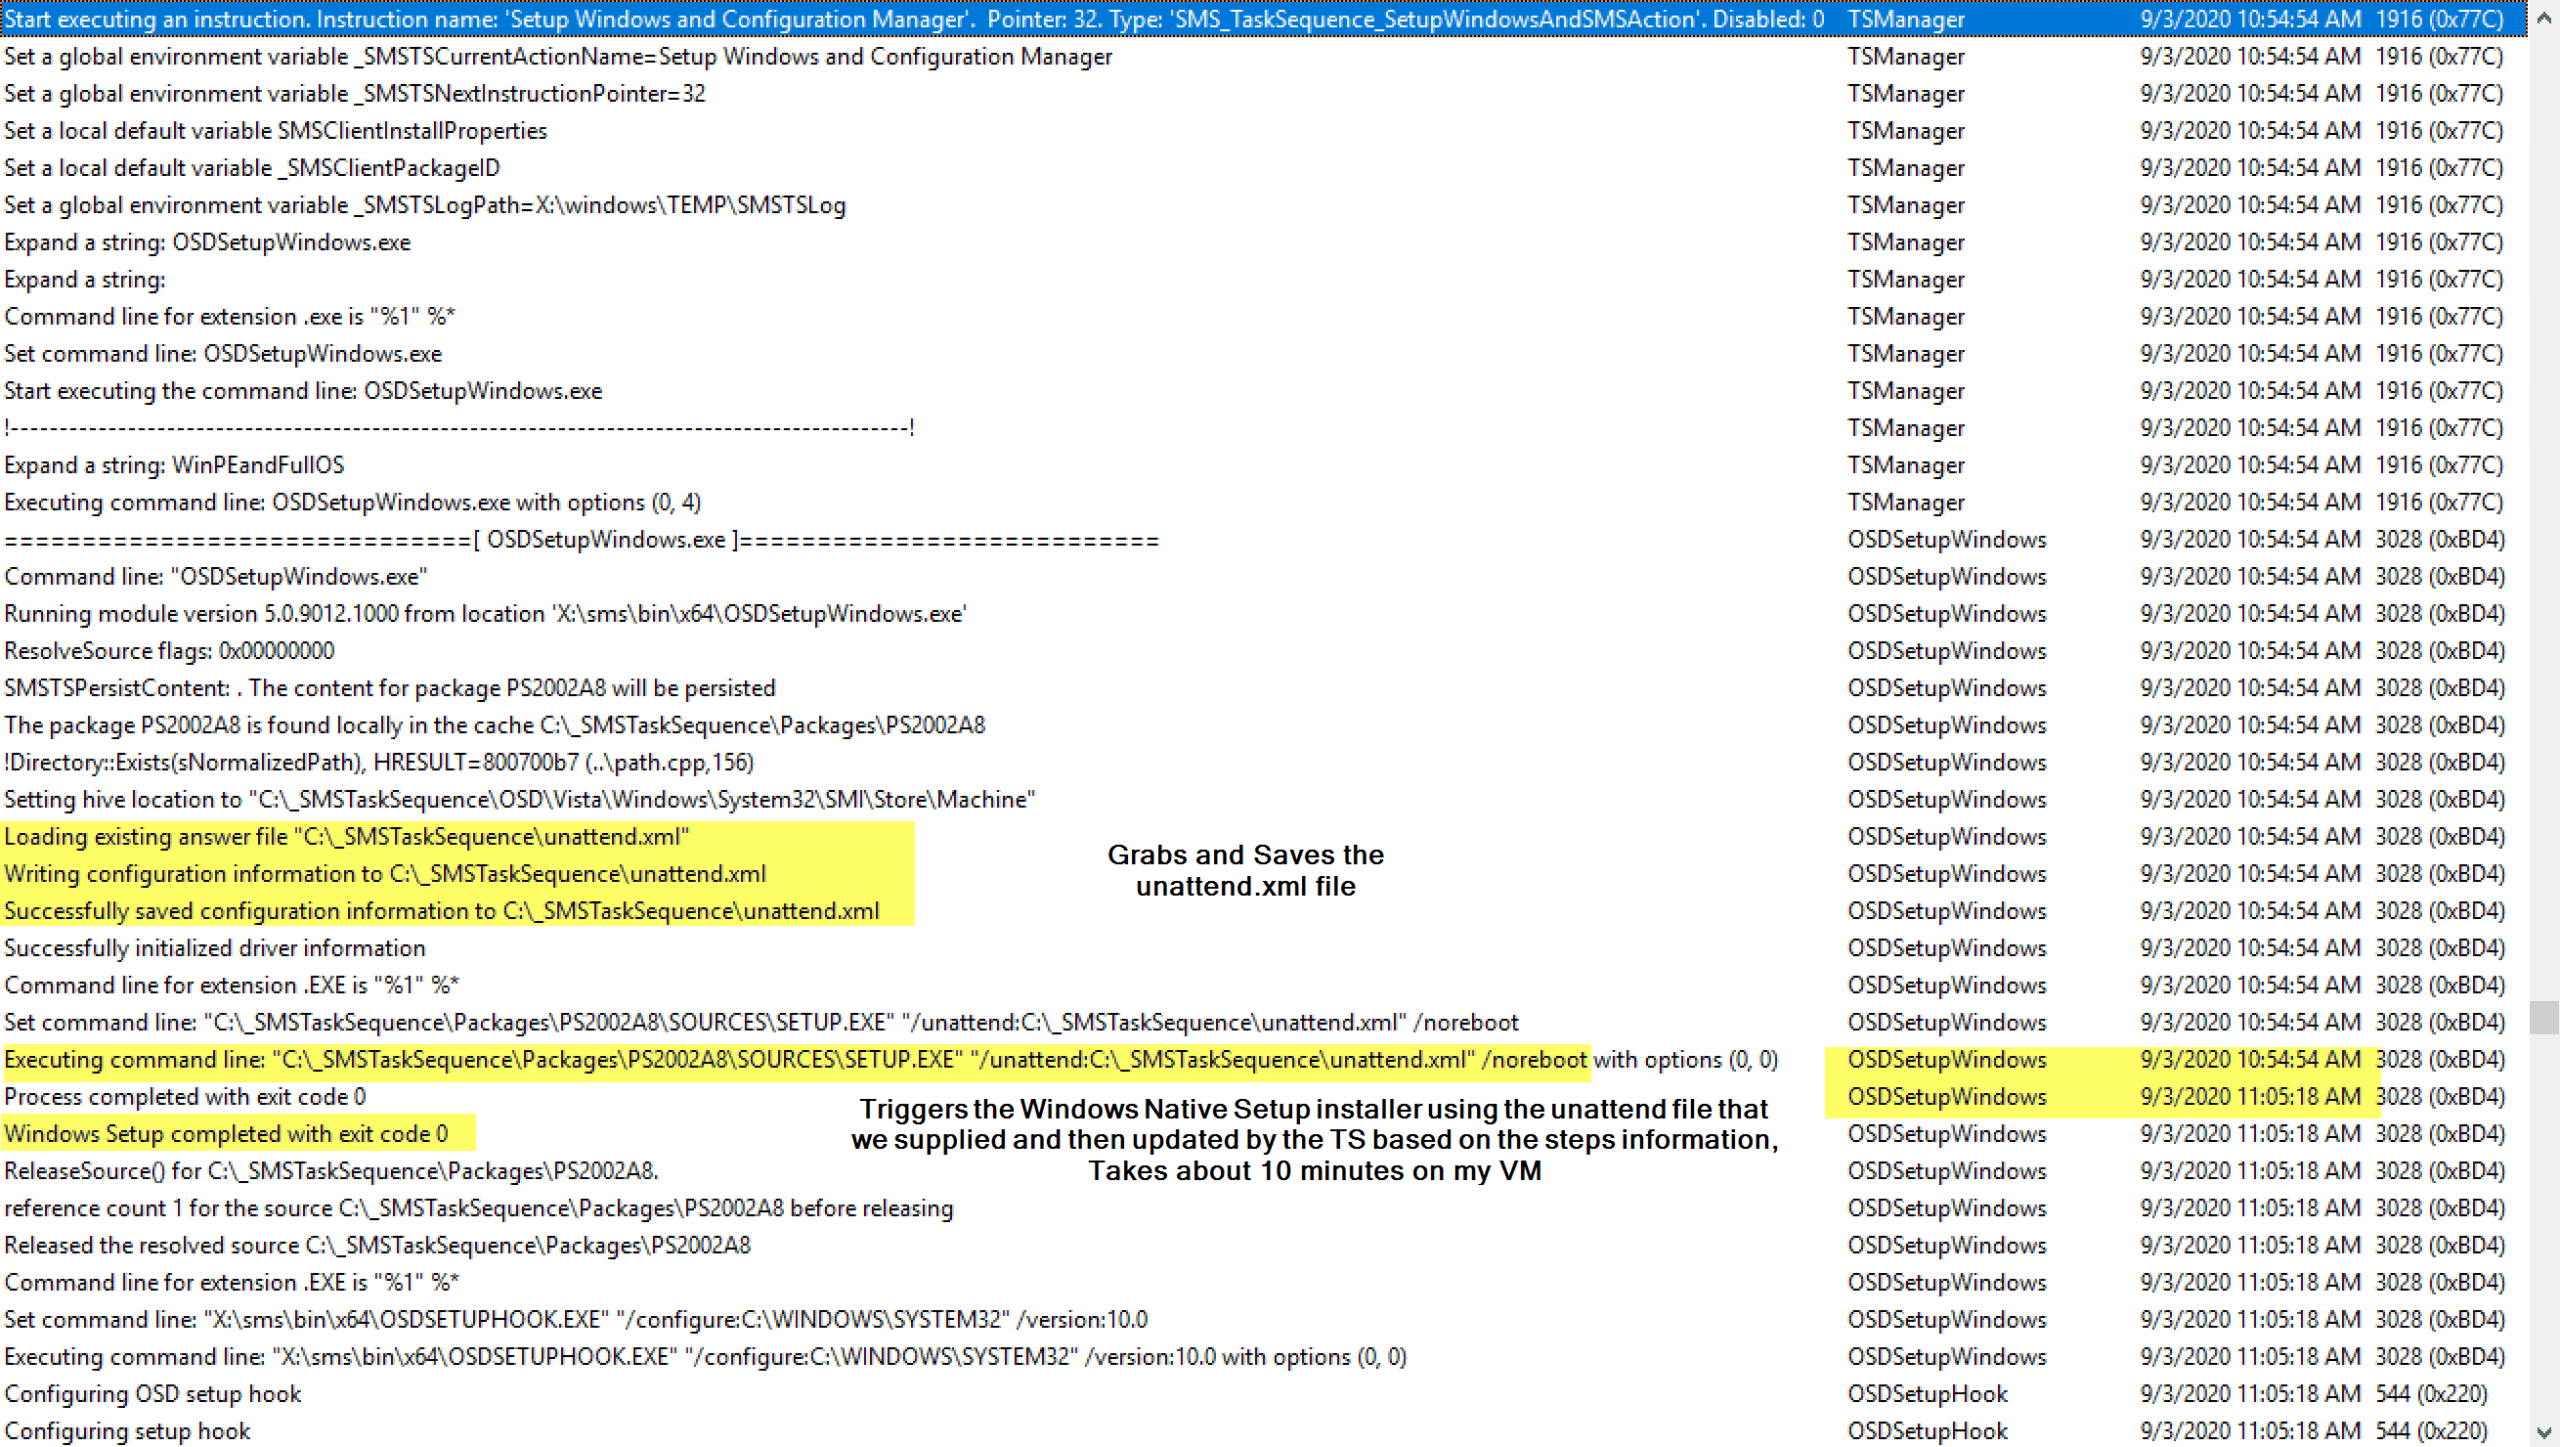Viewport: 2560px width, 1447px height.
Task: Click the 'Directory::Exists HRESULT=800700b7' error line
Action: pyautogui.click(x=380, y=762)
